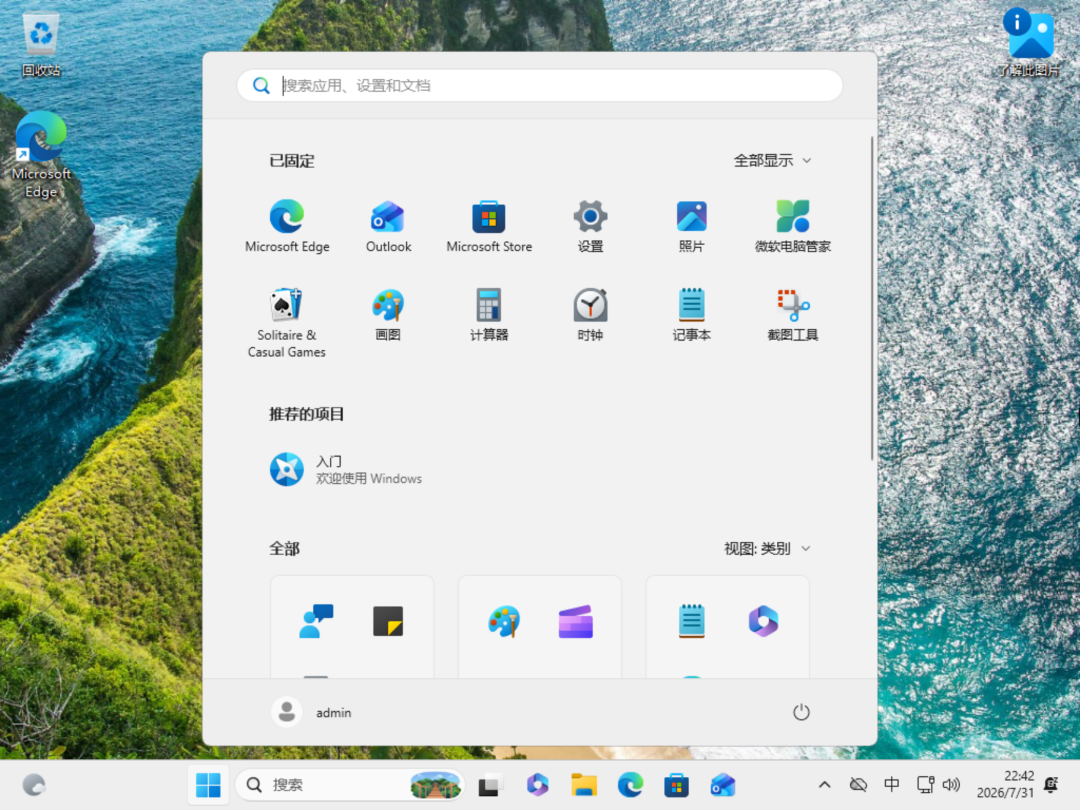Open Copilot on the taskbar
Image resolution: width=1080 pixels, height=810 pixels.
[x=537, y=785]
